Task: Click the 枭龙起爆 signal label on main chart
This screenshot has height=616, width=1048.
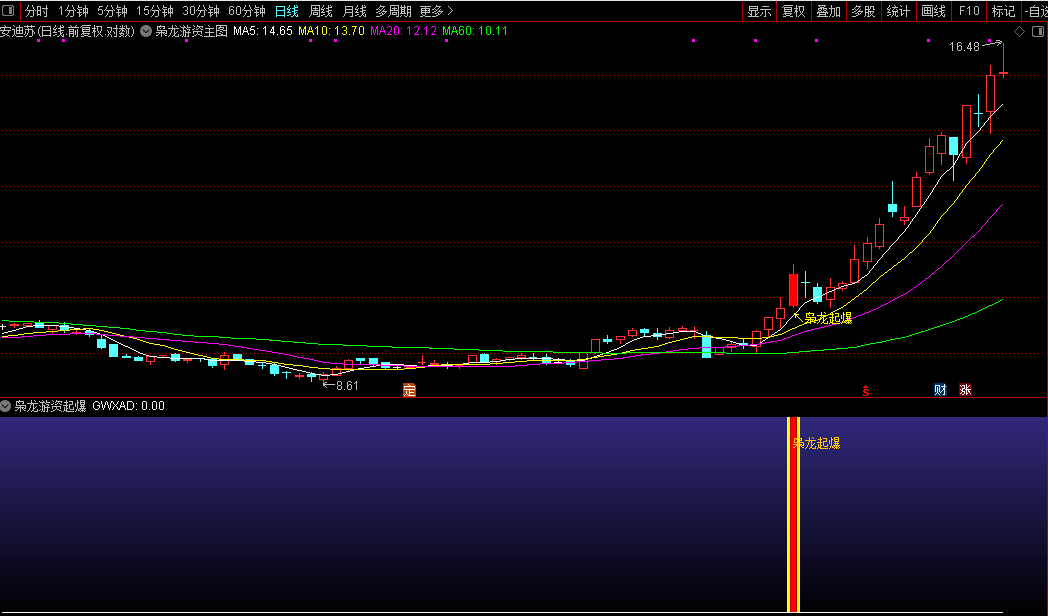Action: coord(828,319)
